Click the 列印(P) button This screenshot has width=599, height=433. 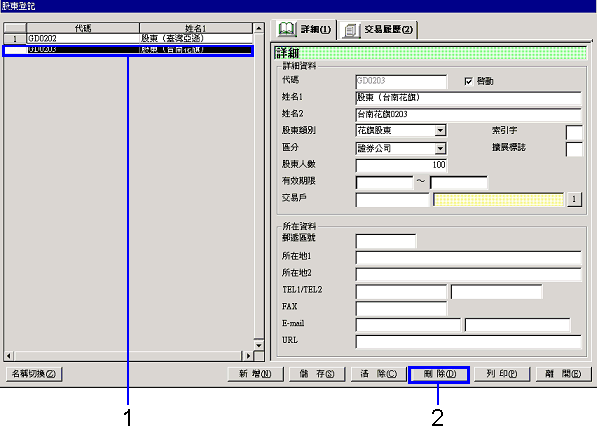click(x=502, y=374)
